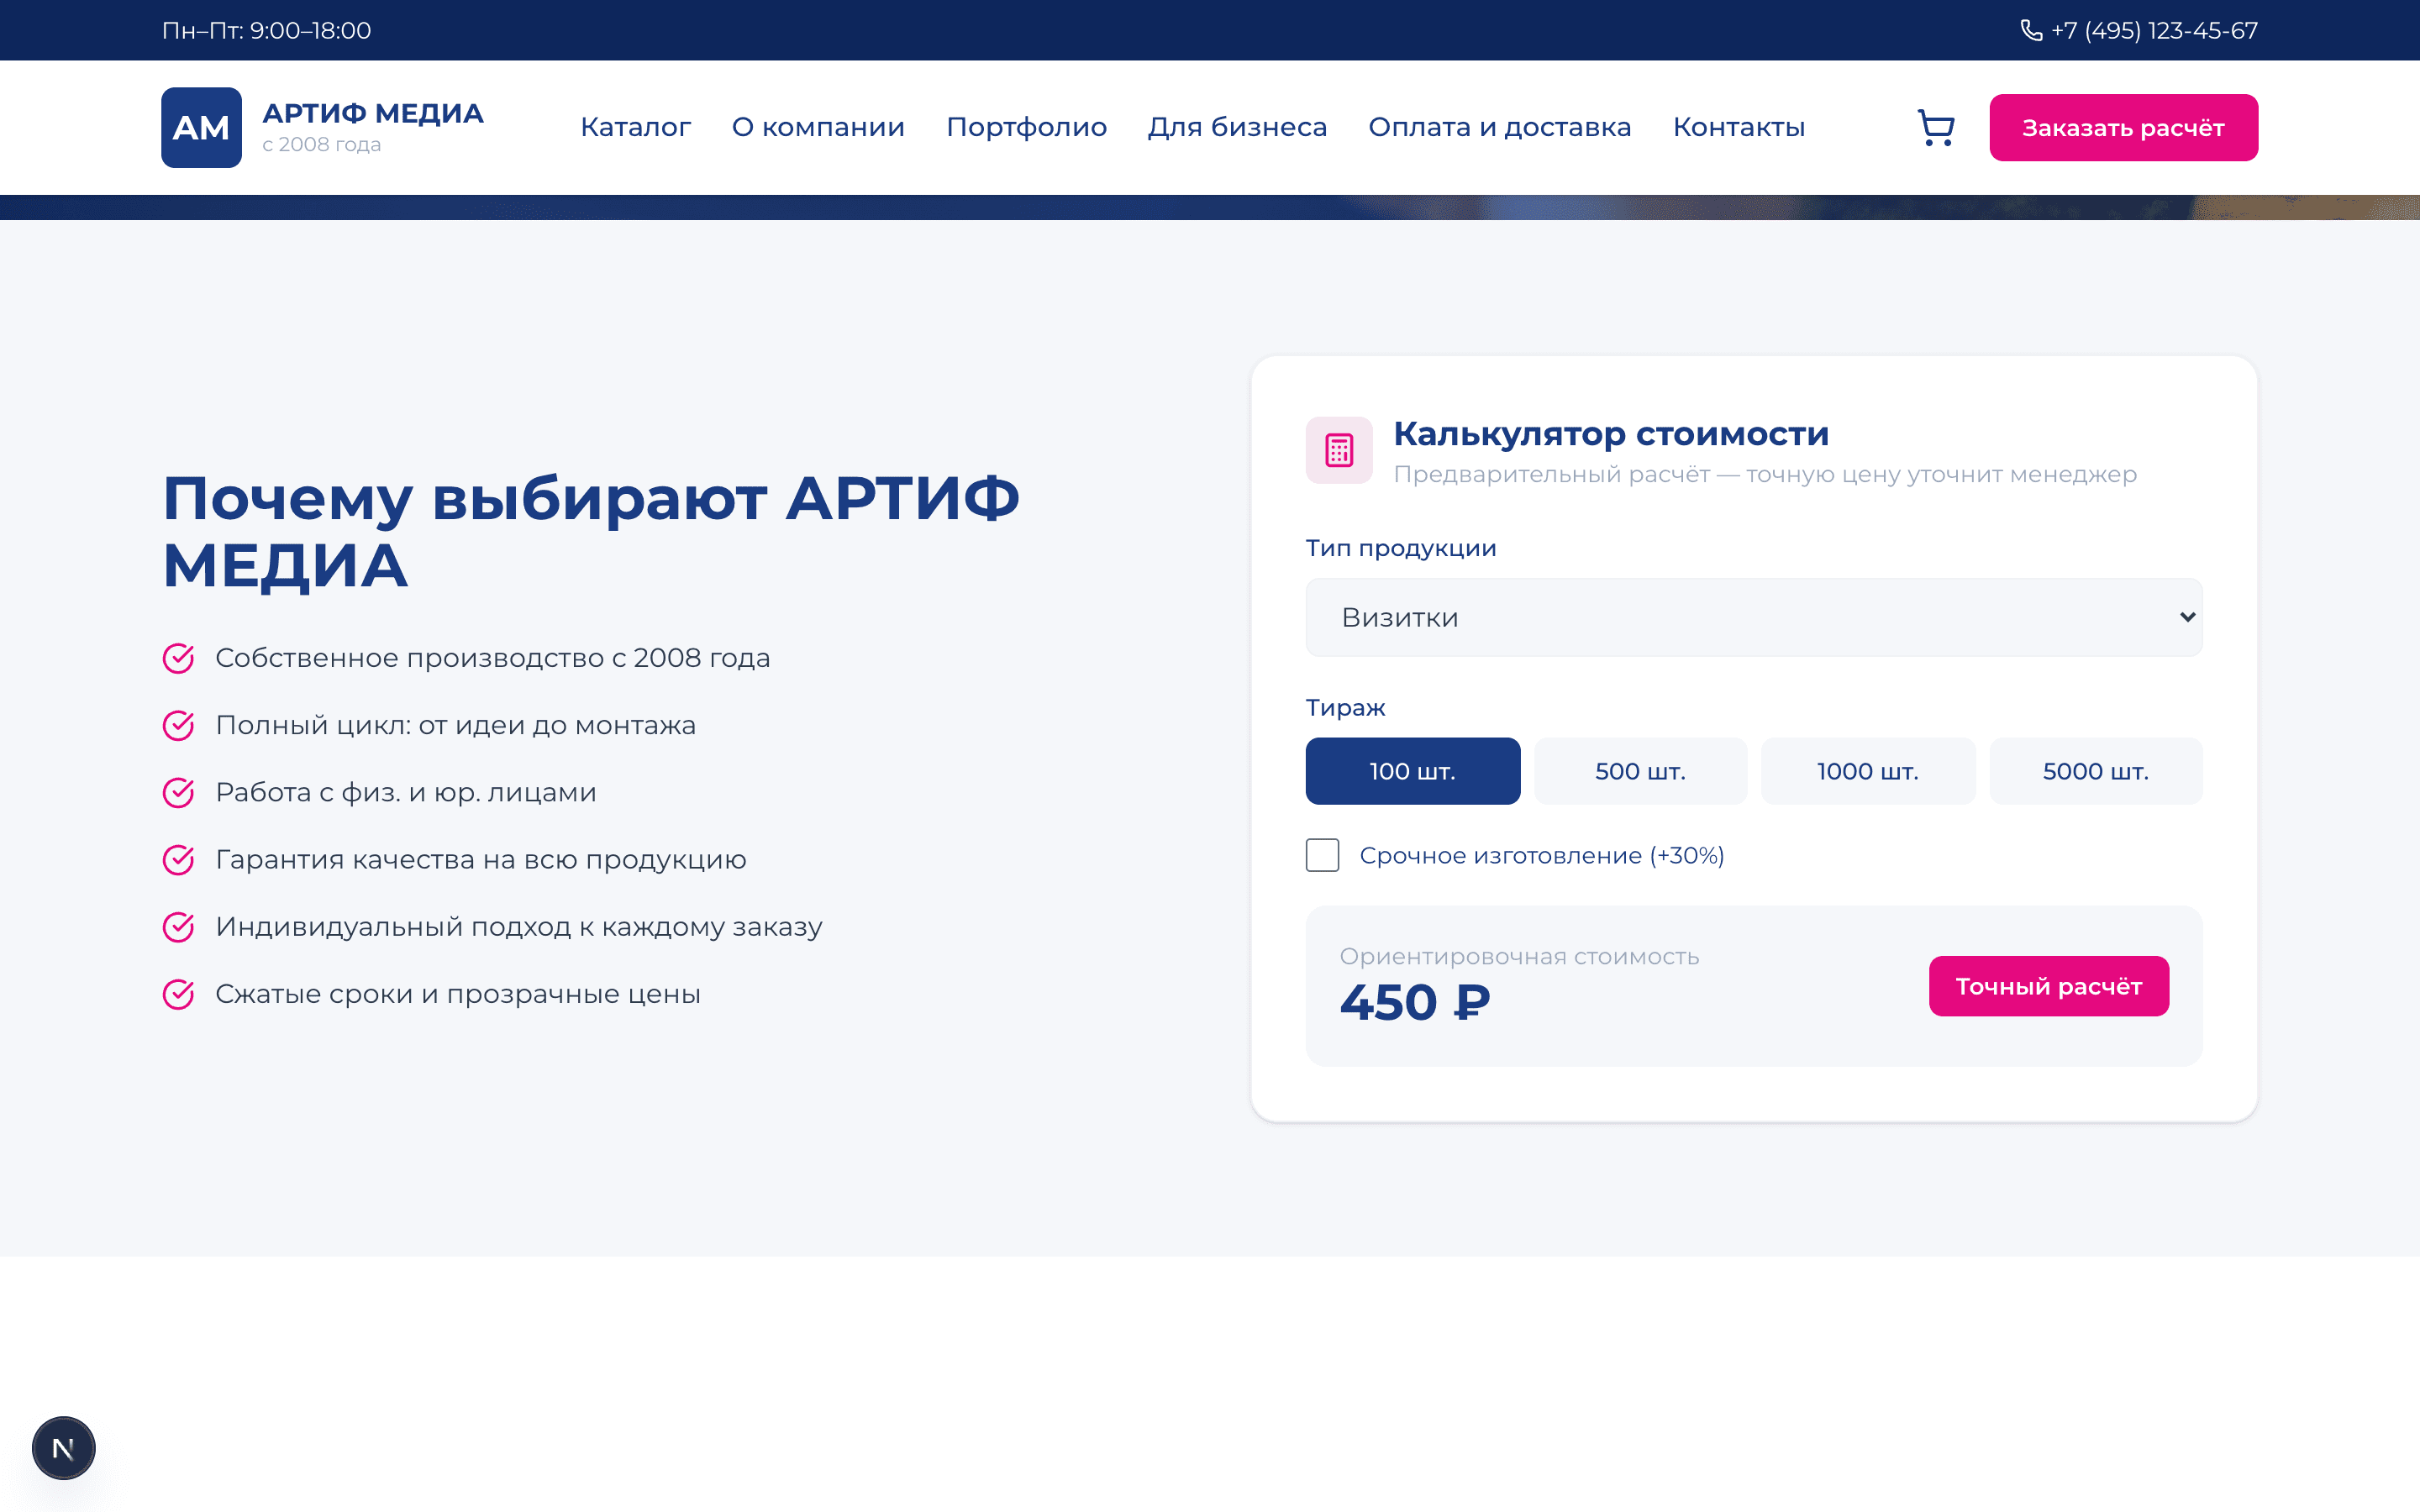Image resolution: width=2420 pixels, height=1512 pixels.
Task: Click the heading 'Почему выбирают АРТИФ МЕДИА'
Action: tap(591, 531)
